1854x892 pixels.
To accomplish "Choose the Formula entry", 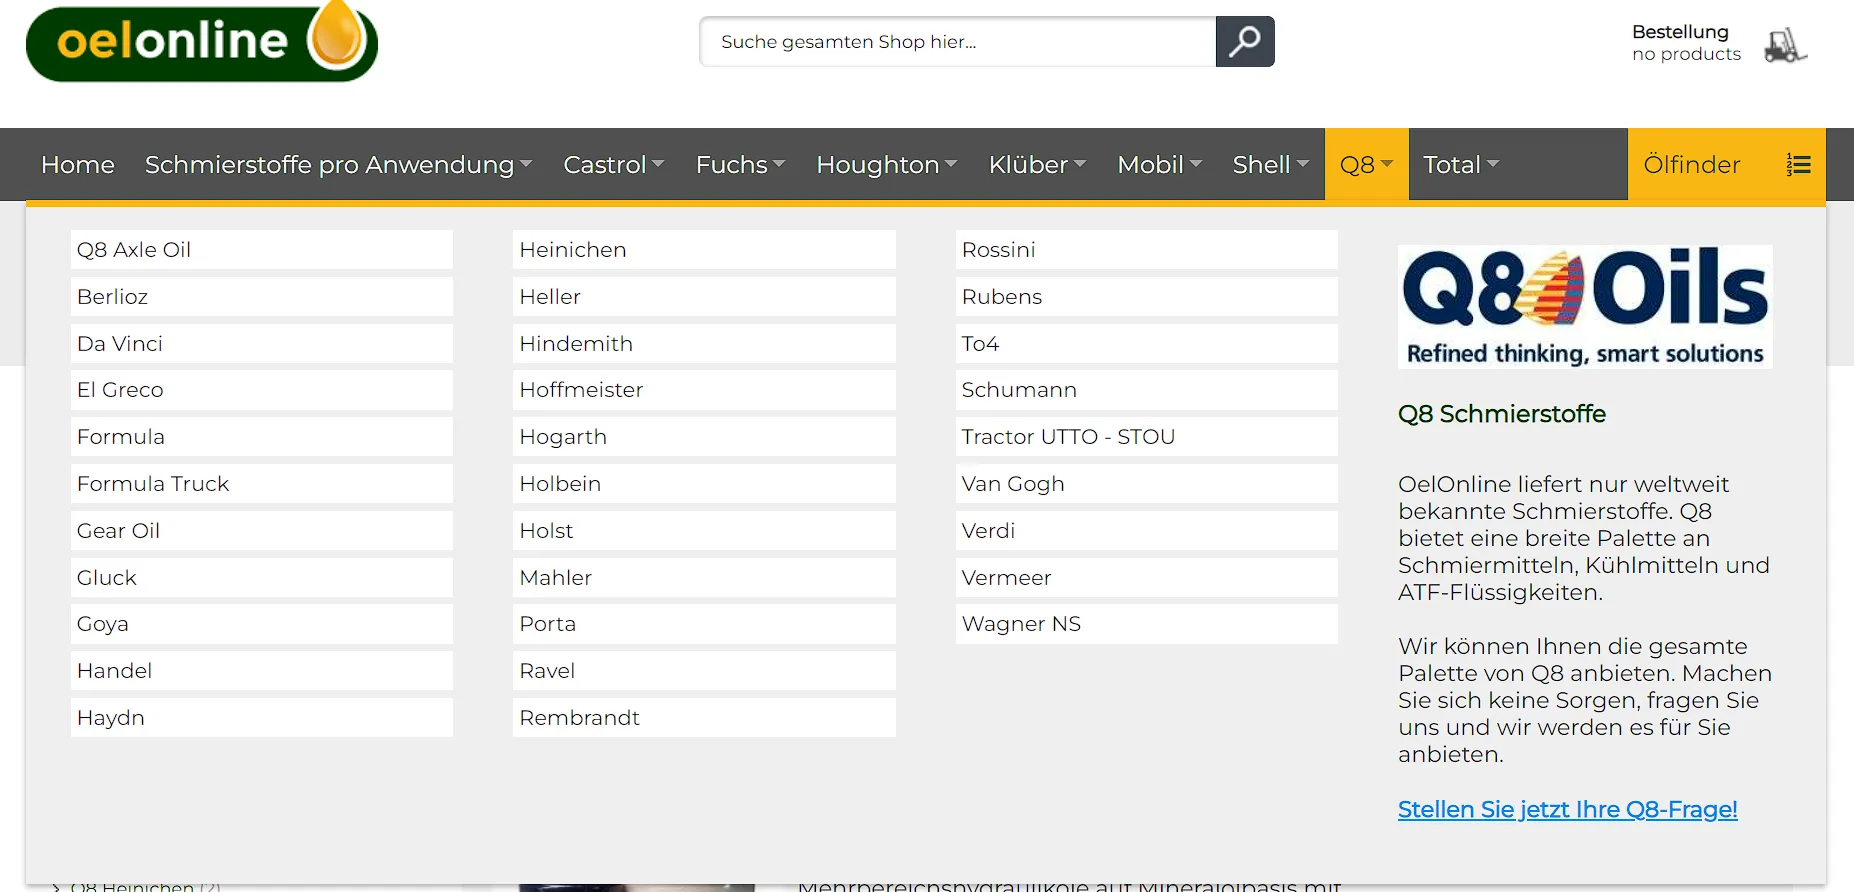I will click(262, 437).
